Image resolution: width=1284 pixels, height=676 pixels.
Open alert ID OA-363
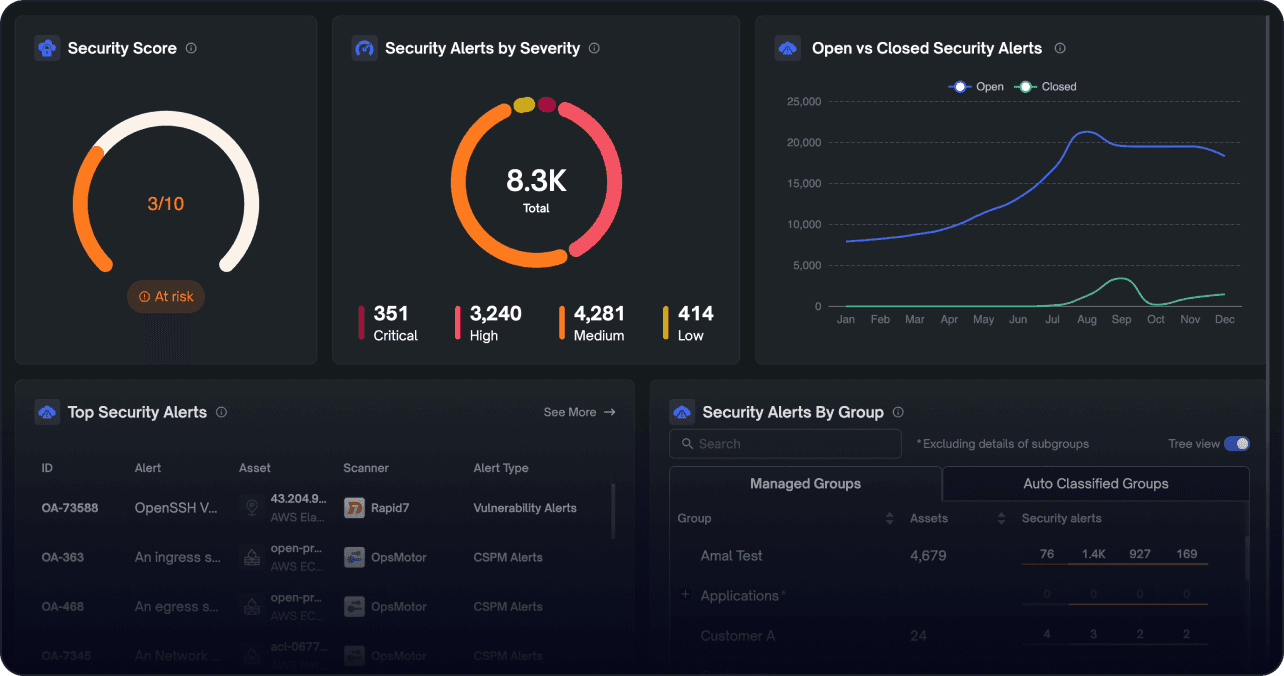[x=63, y=557]
